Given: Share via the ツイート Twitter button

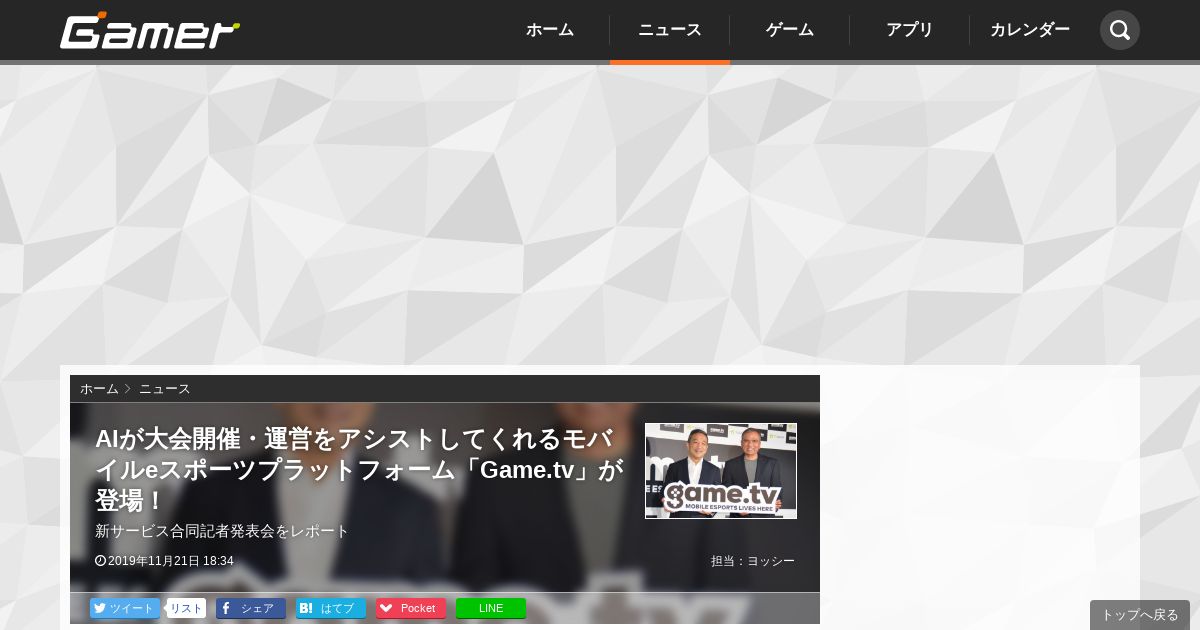Looking at the screenshot, I should click(125, 608).
